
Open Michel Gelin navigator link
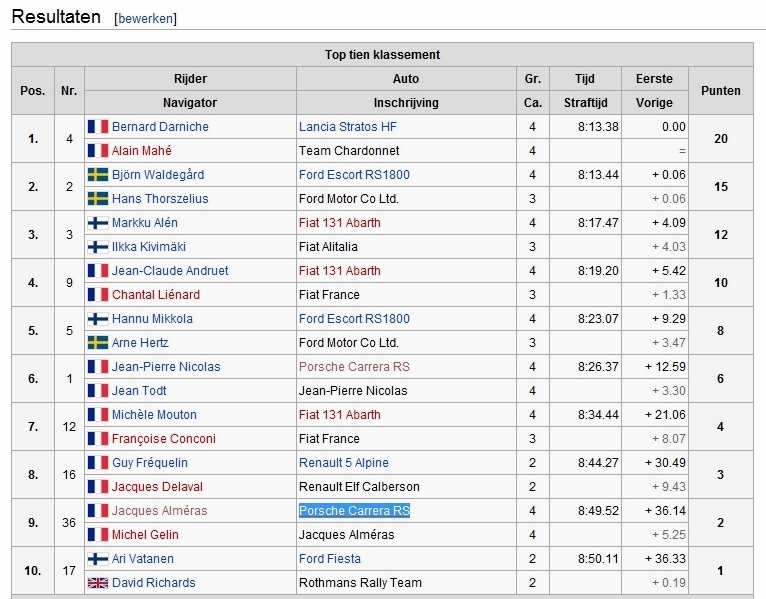pos(145,535)
